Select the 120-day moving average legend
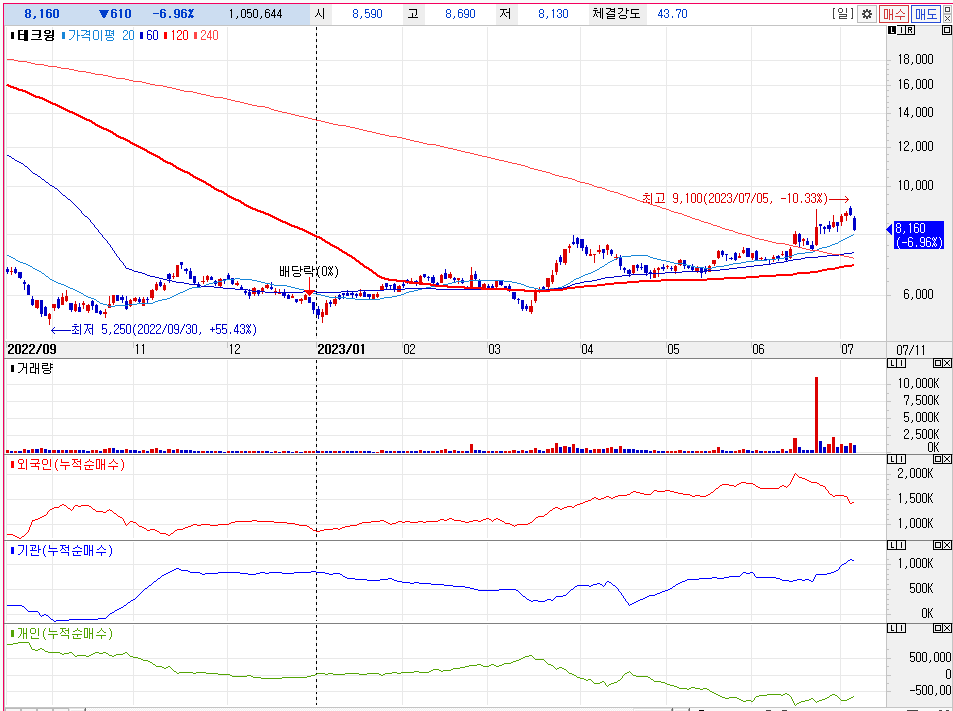Image resolution: width=953 pixels, height=711 pixels. (x=179, y=36)
